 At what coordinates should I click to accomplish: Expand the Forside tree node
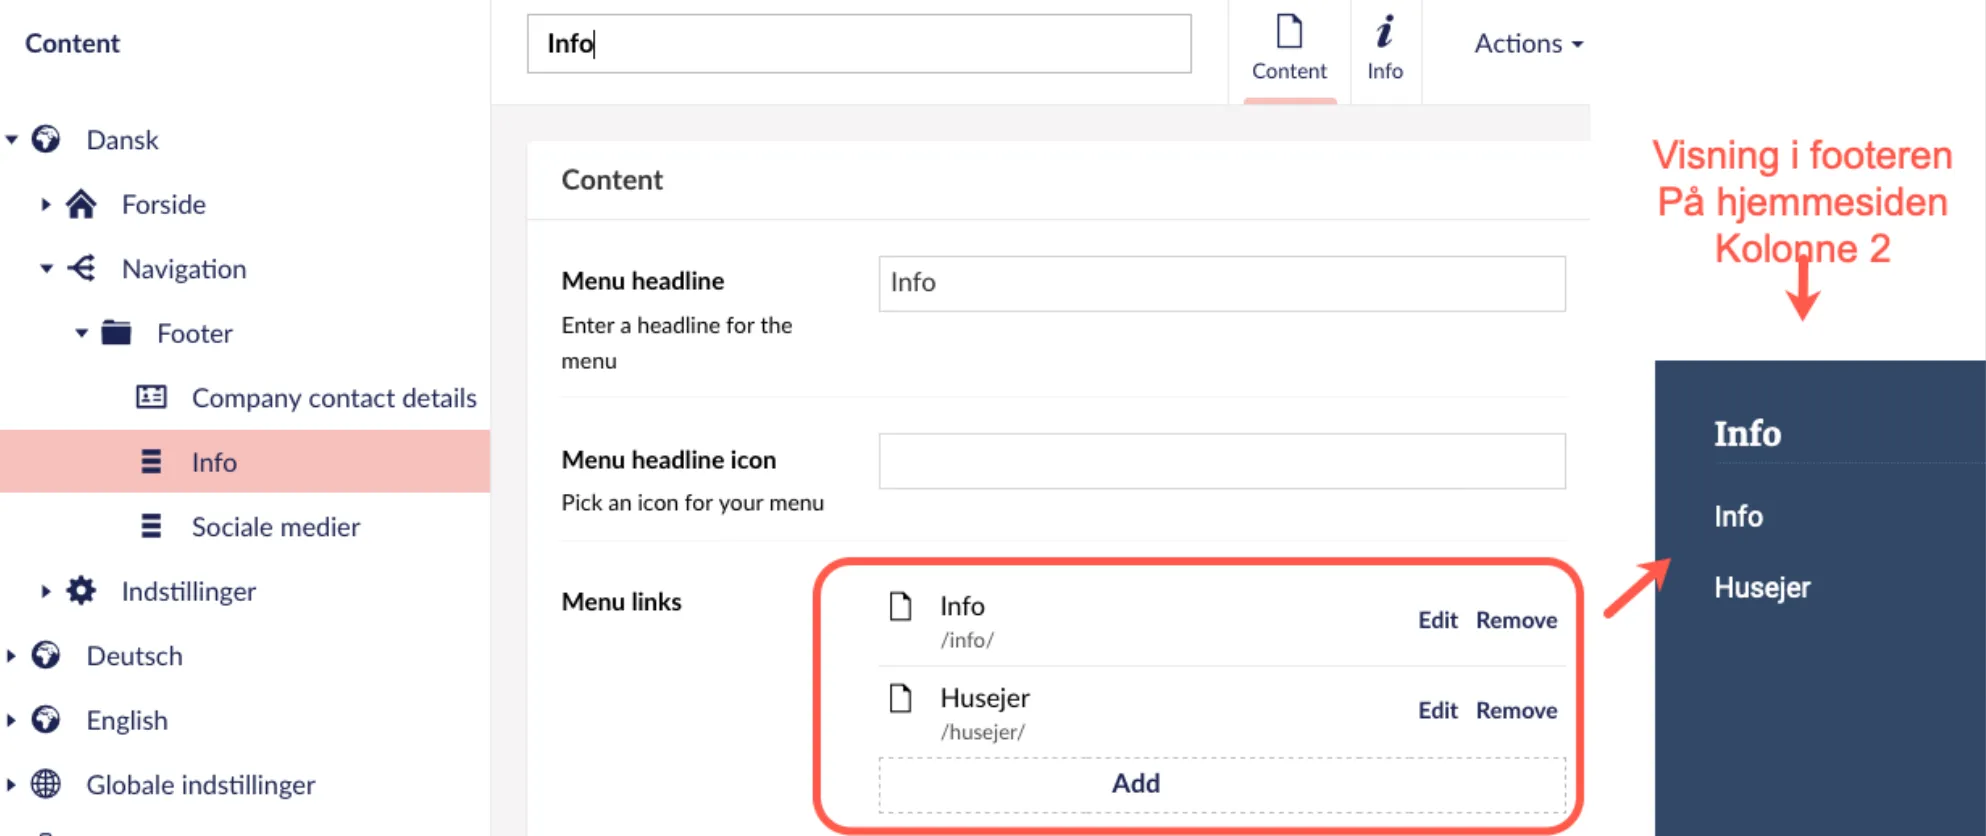(x=46, y=204)
